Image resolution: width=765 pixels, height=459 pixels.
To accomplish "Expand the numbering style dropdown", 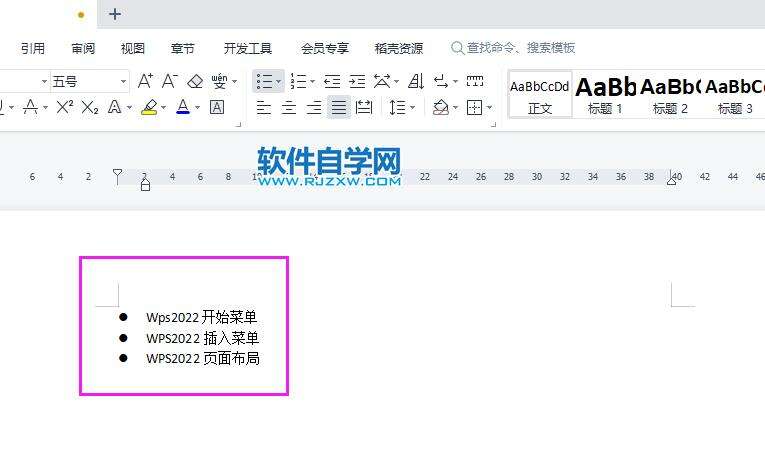I will (x=312, y=81).
